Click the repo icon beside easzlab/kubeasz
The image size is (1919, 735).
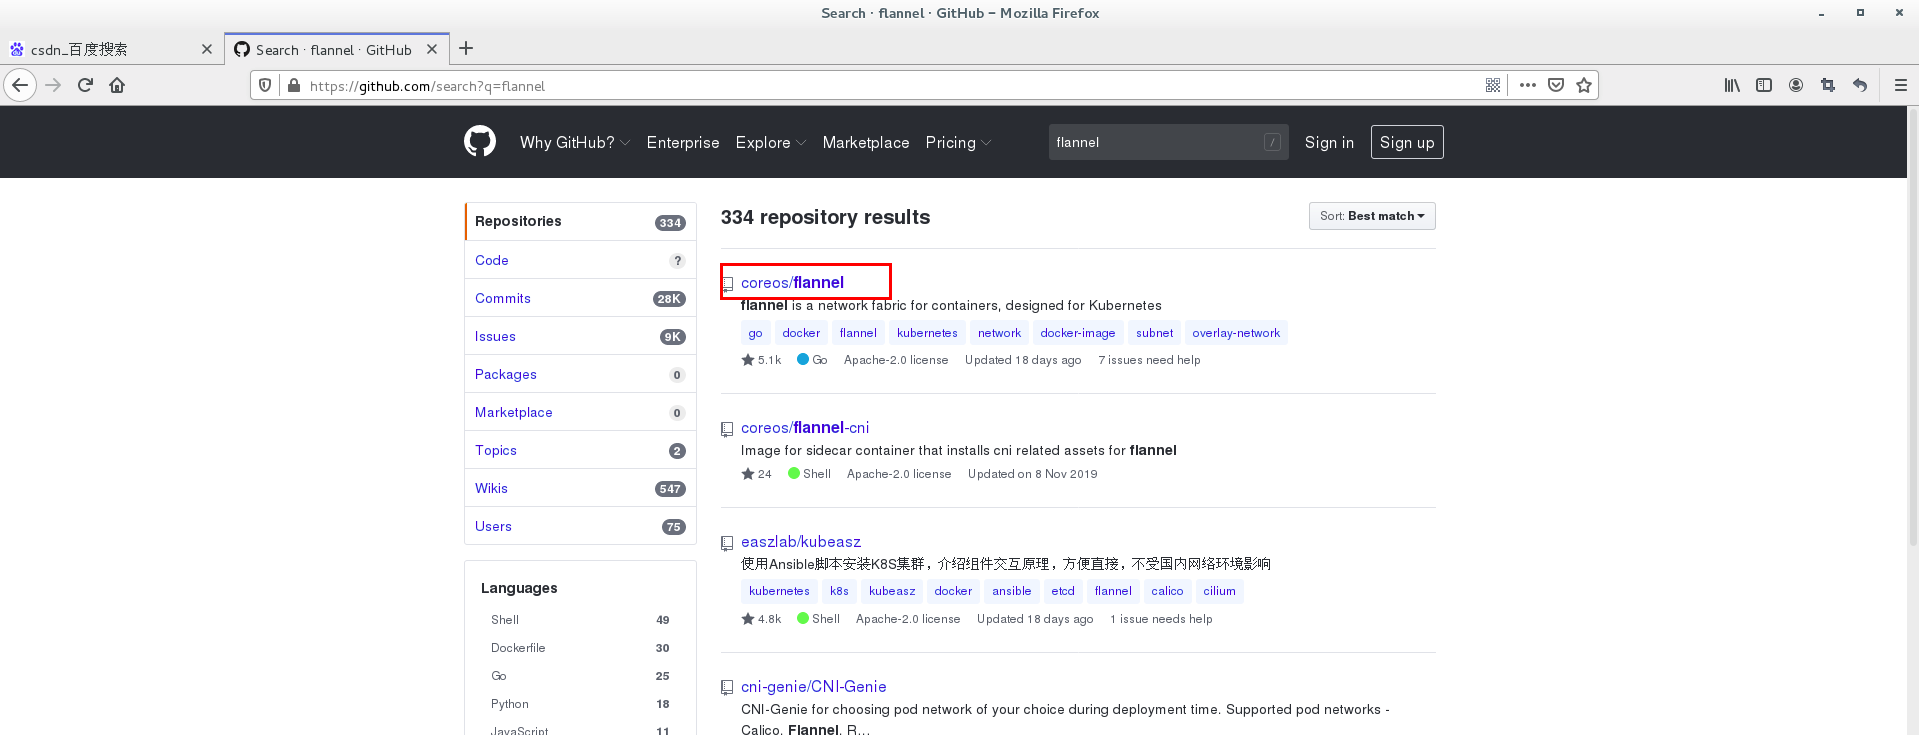727,543
